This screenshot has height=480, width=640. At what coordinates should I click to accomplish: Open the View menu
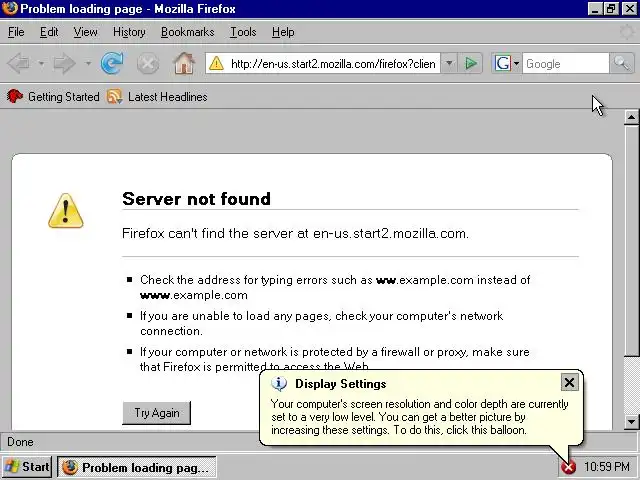[85, 32]
